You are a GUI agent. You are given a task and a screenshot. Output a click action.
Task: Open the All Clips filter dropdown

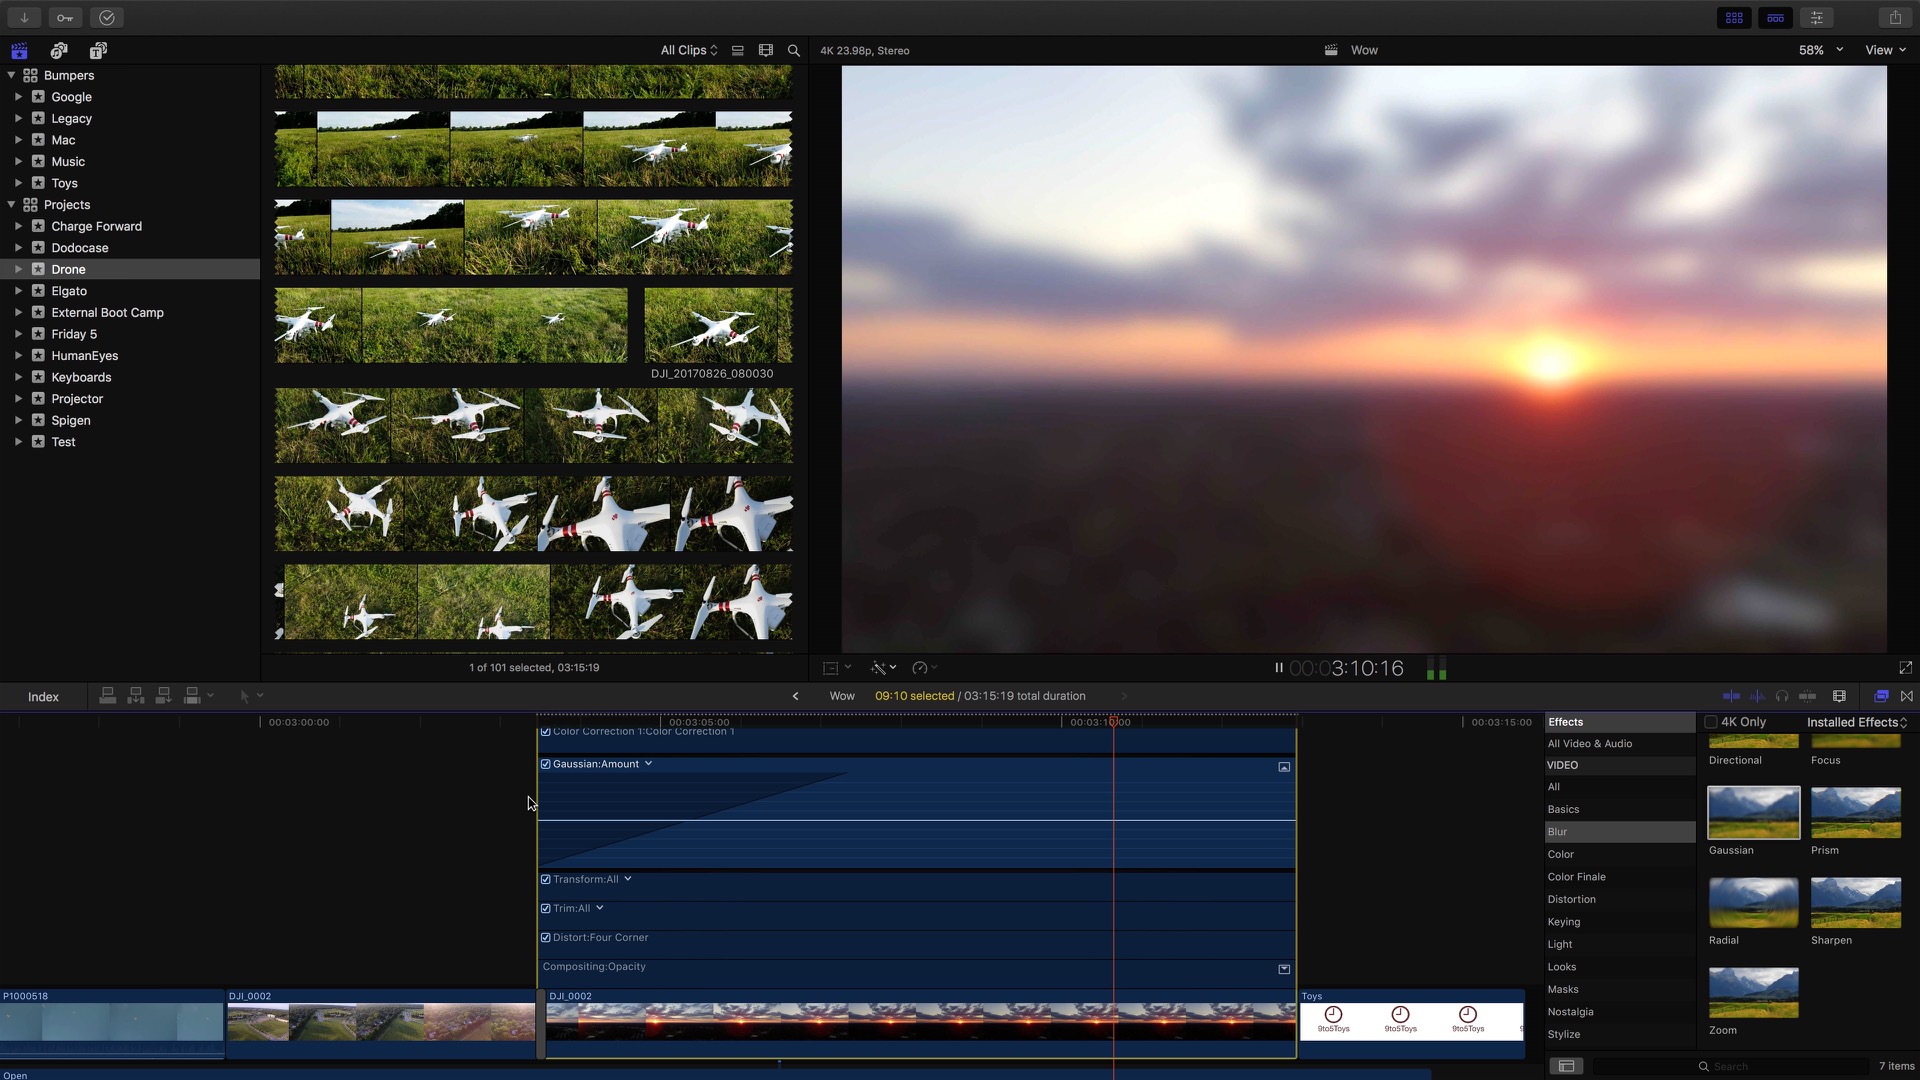point(687,49)
